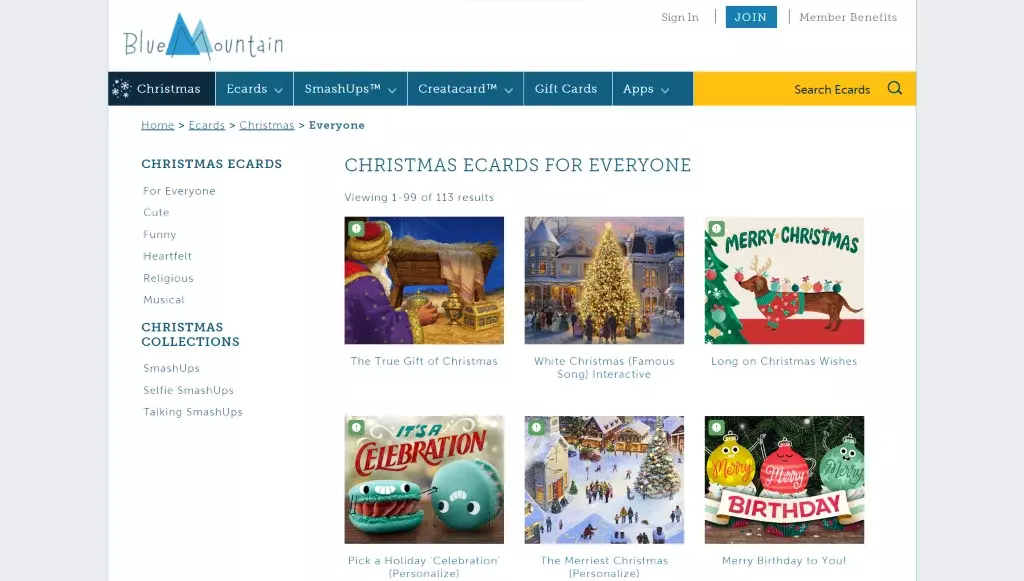Click green badge on Merriest Christmas card
Image resolution: width=1024 pixels, height=581 pixels.
coord(536,428)
